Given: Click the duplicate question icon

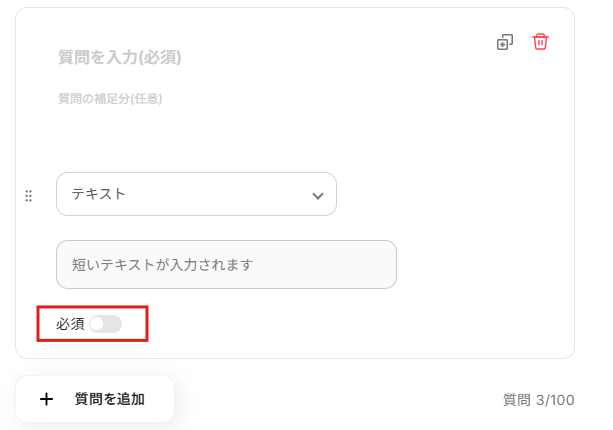Looking at the screenshot, I should [x=505, y=42].
